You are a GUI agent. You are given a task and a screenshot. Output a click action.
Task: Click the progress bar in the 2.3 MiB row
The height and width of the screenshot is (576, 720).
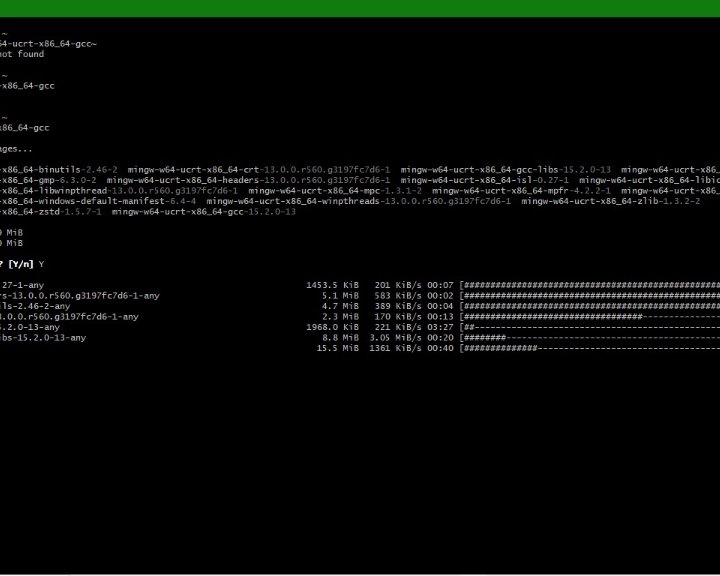click(x=590, y=317)
